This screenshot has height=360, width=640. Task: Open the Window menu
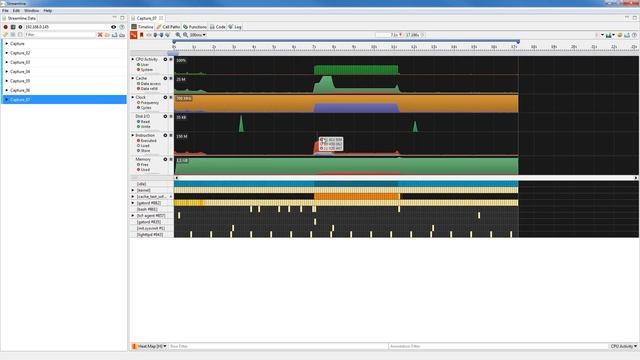click(31, 11)
